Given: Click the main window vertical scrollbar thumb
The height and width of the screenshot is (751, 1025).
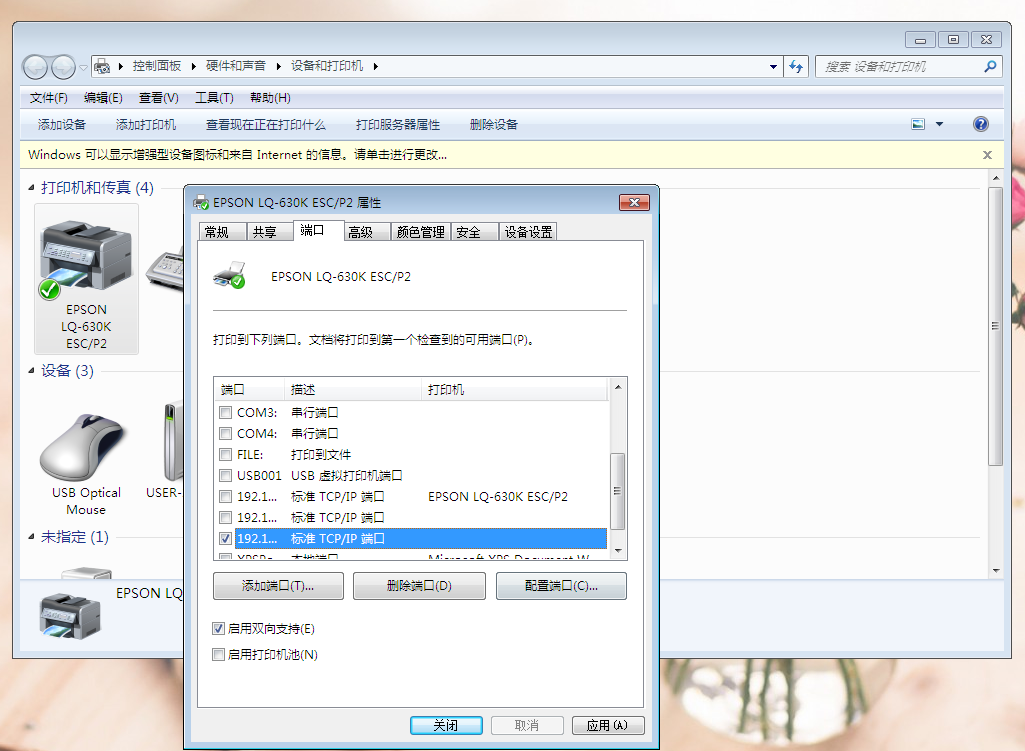Looking at the screenshot, I should (995, 326).
